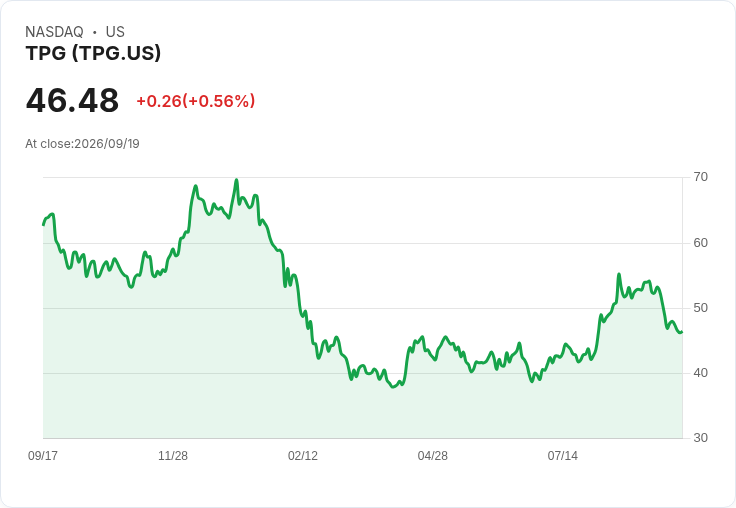Click the 60 y-axis price label
The width and height of the screenshot is (736, 508).
coord(700,243)
